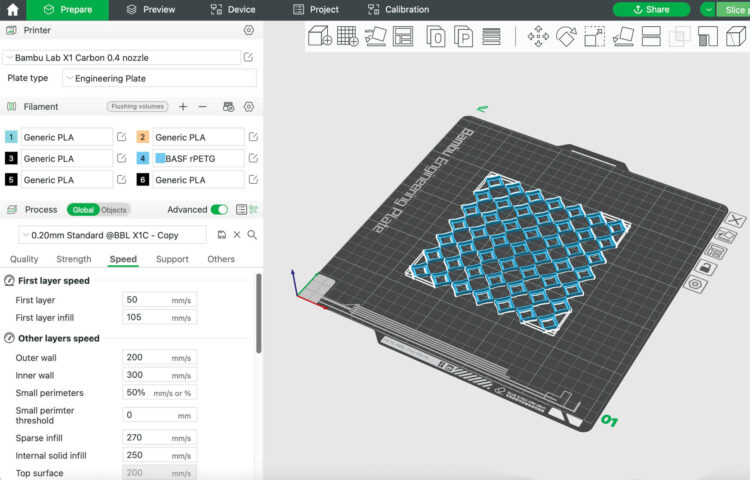Screen dimensions: 750x480
Task: Switch to the Preview tab
Action: 150,9
